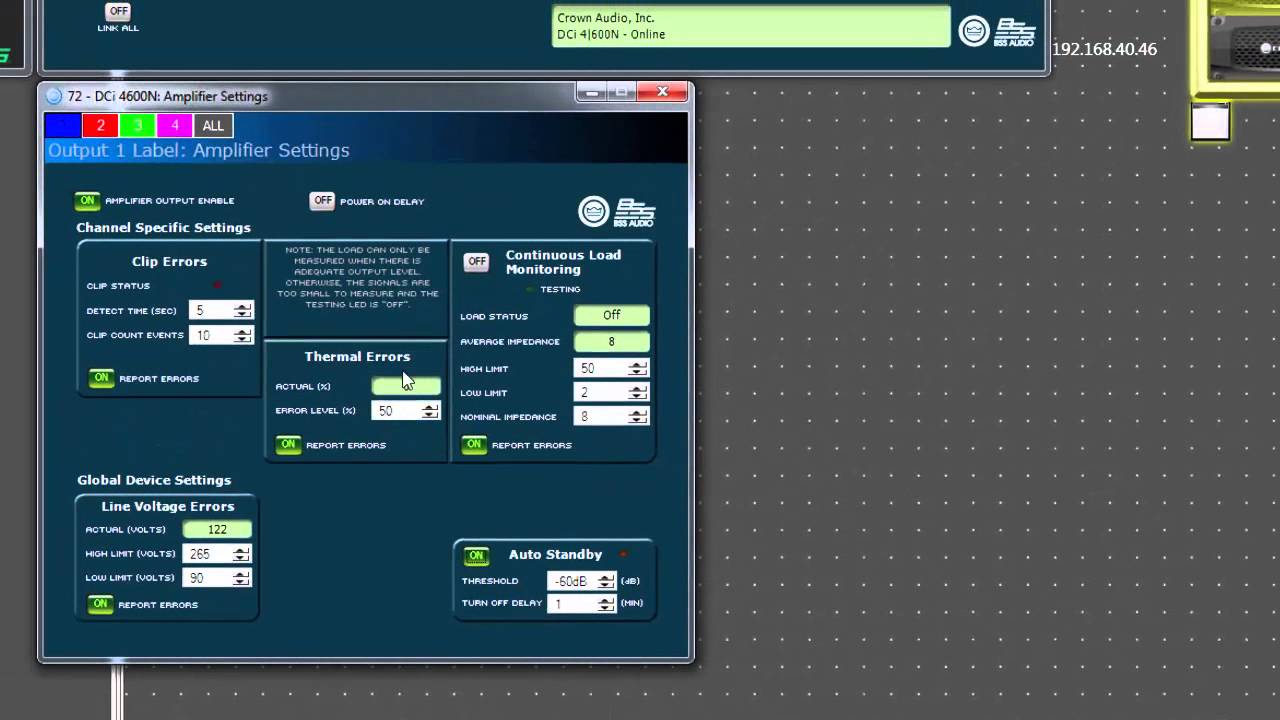Toggle the Power On Delay switch

tap(322, 201)
